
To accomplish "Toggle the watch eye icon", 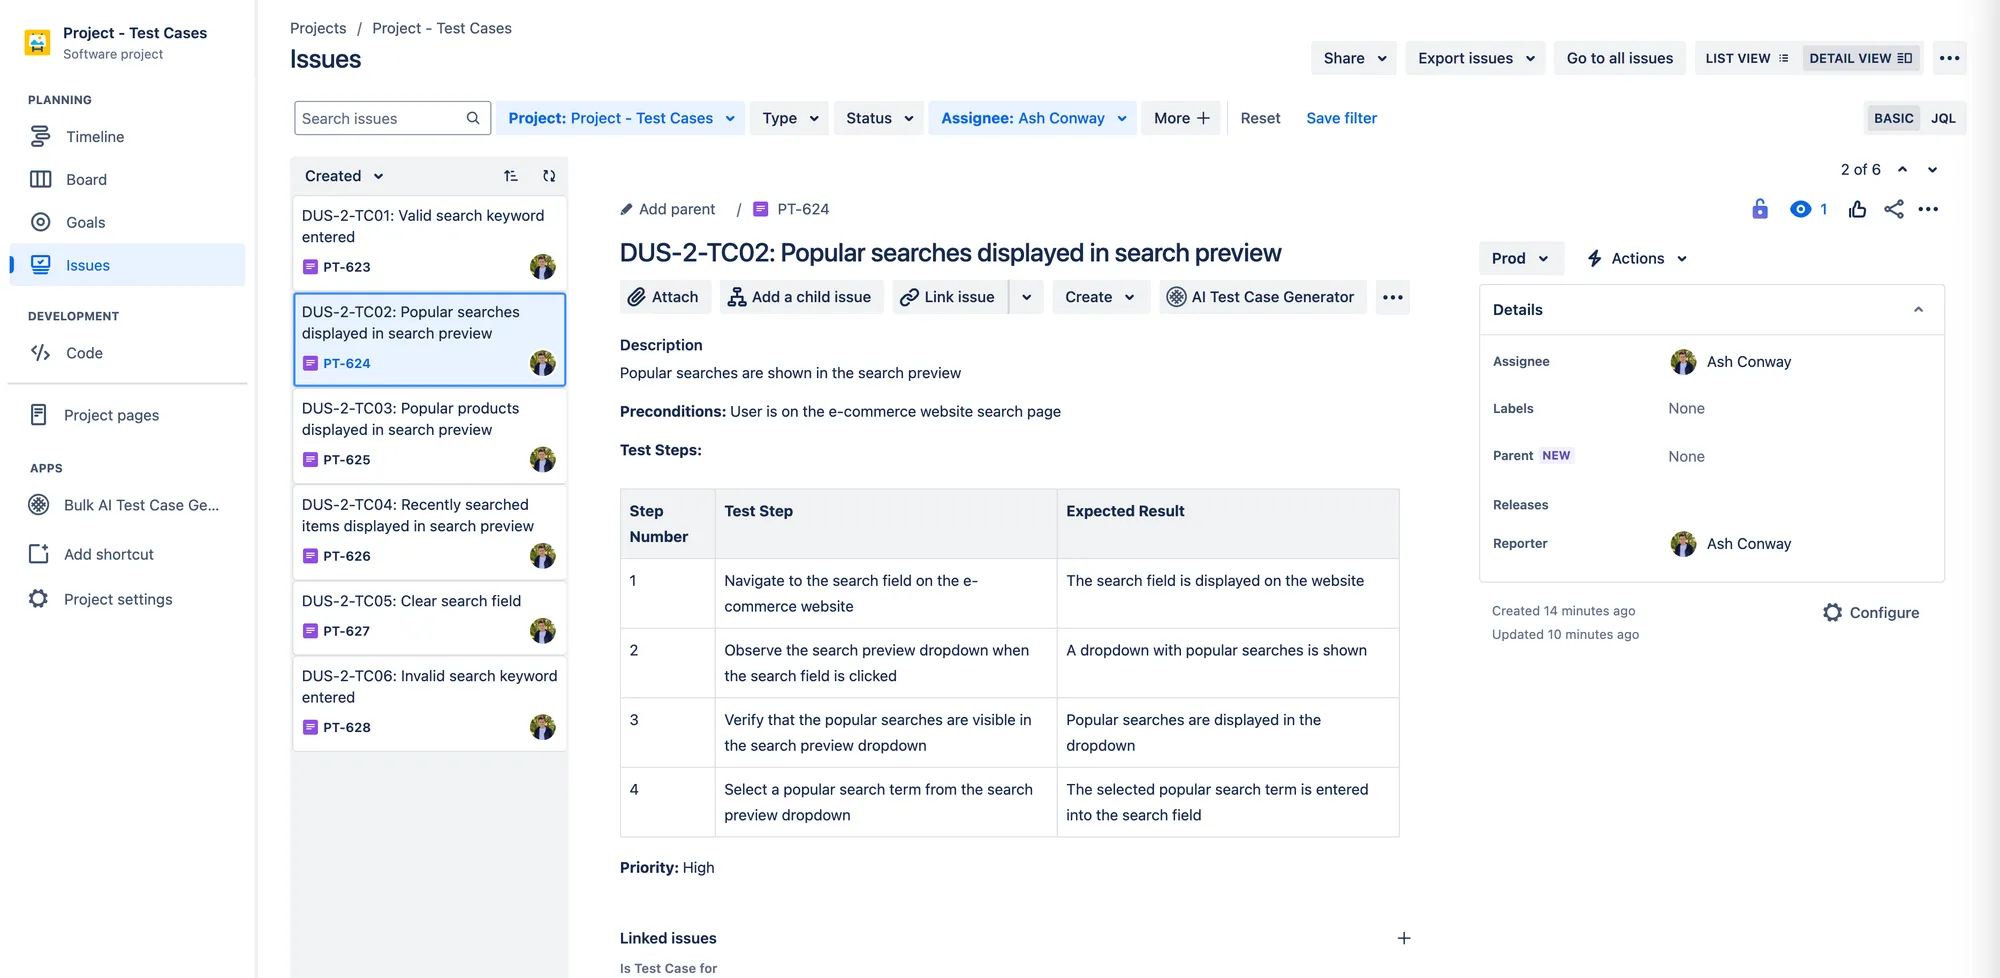I will click(1800, 209).
